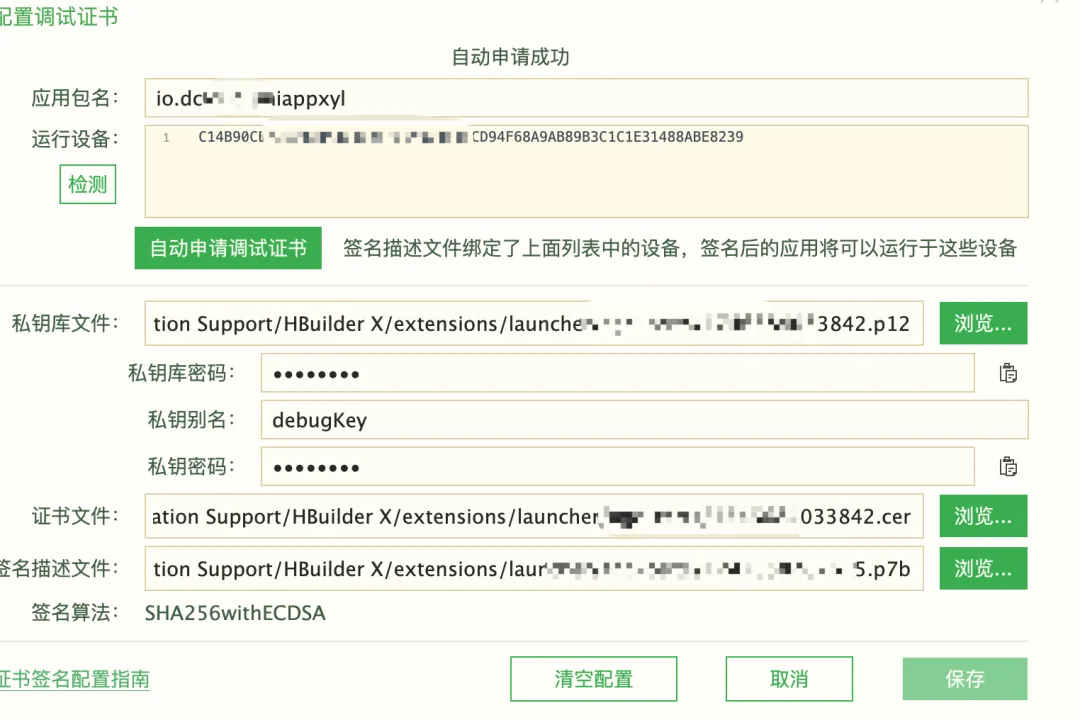Focus the 签名描述文件 path field

(x=532, y=568)
